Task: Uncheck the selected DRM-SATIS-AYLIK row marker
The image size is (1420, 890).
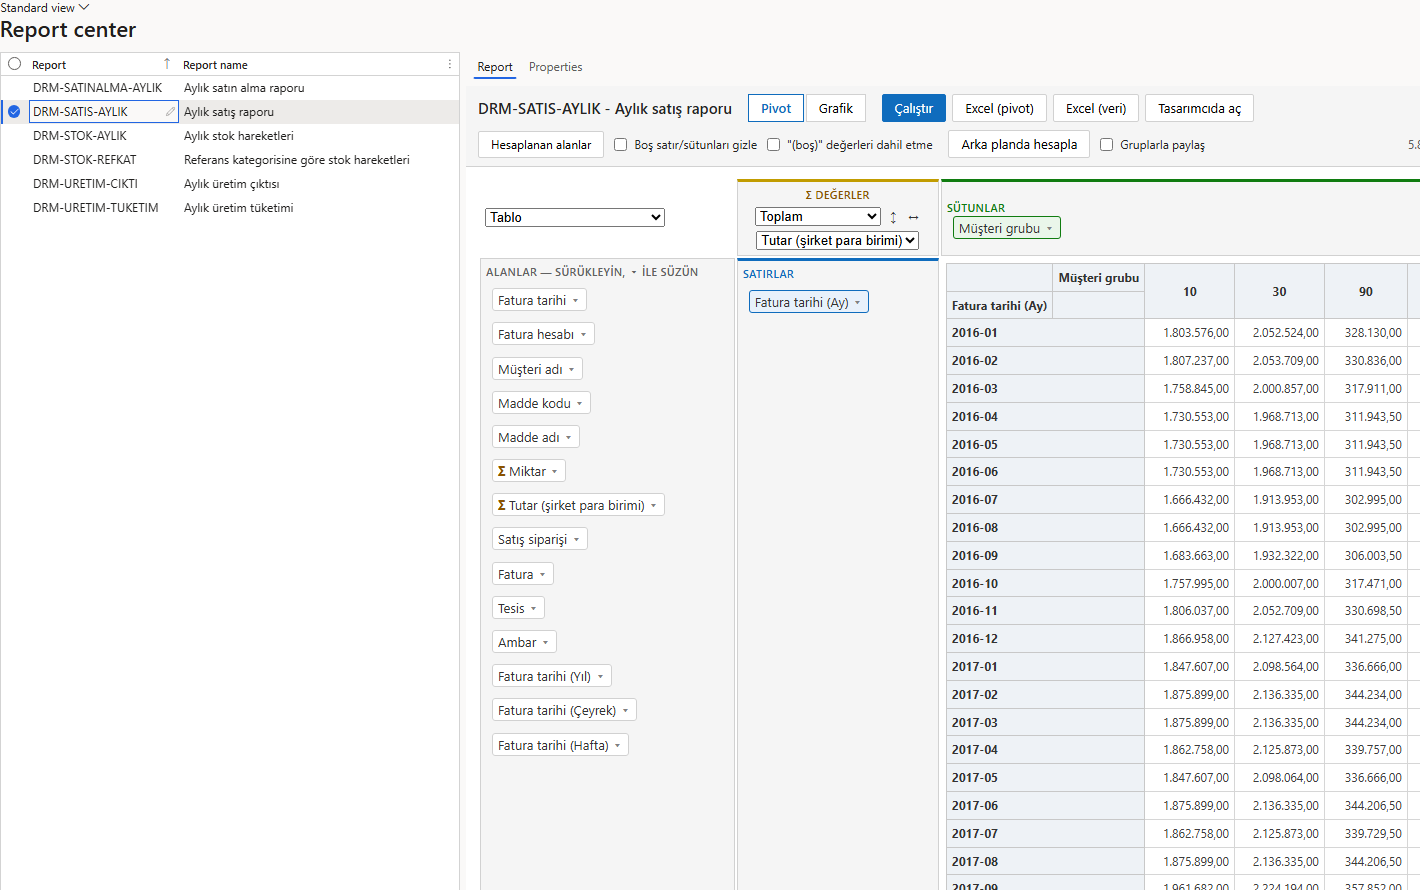Action: click(14, 112)
